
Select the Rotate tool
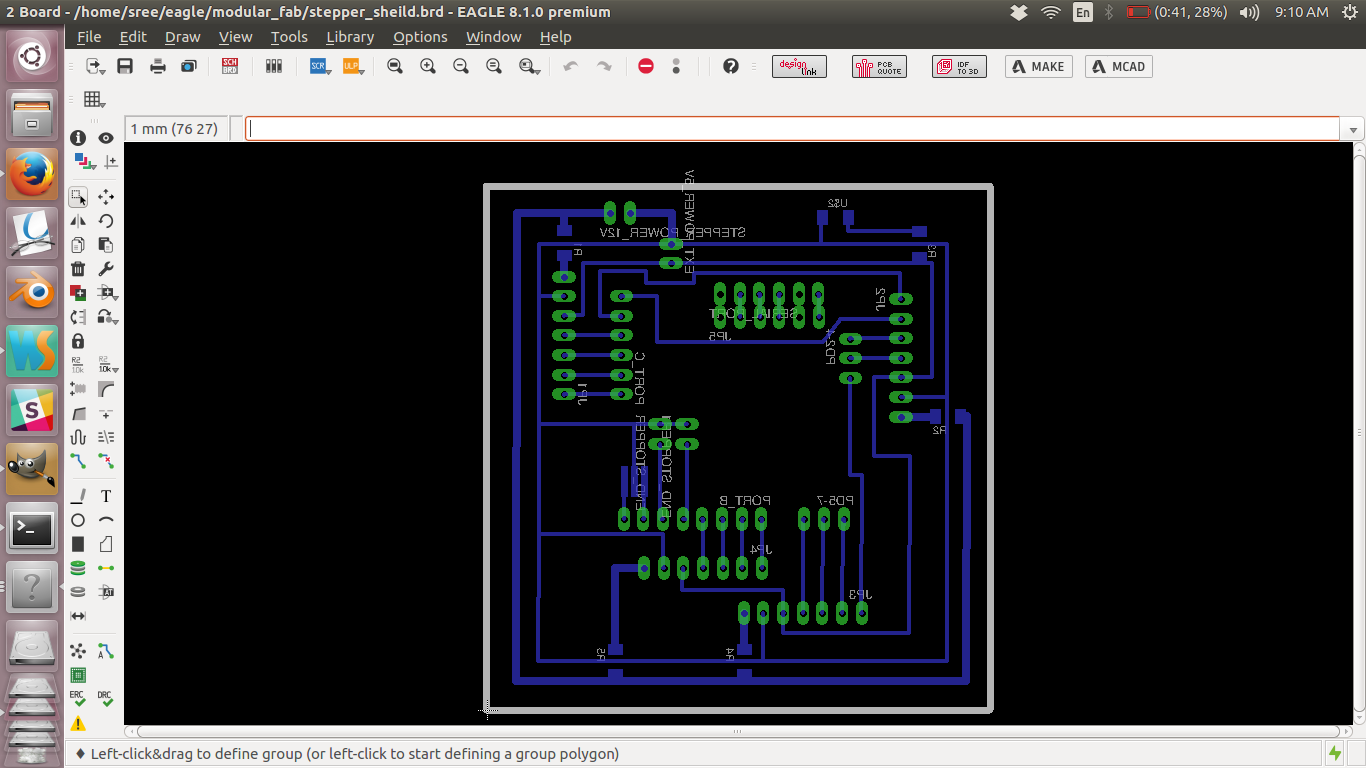pos(106,221)
